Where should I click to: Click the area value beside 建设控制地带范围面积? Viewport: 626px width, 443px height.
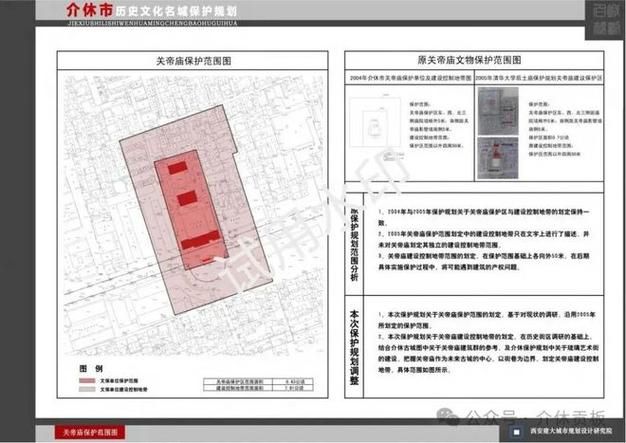coord(293,388)
